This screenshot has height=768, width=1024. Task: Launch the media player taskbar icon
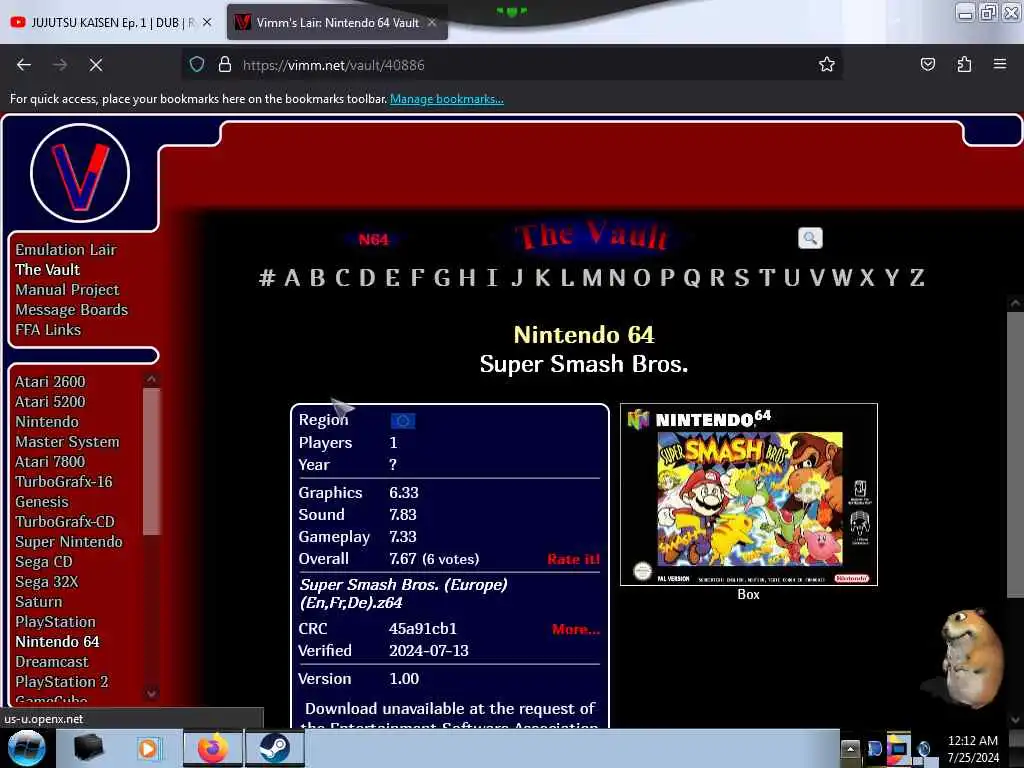coord(148,748)
